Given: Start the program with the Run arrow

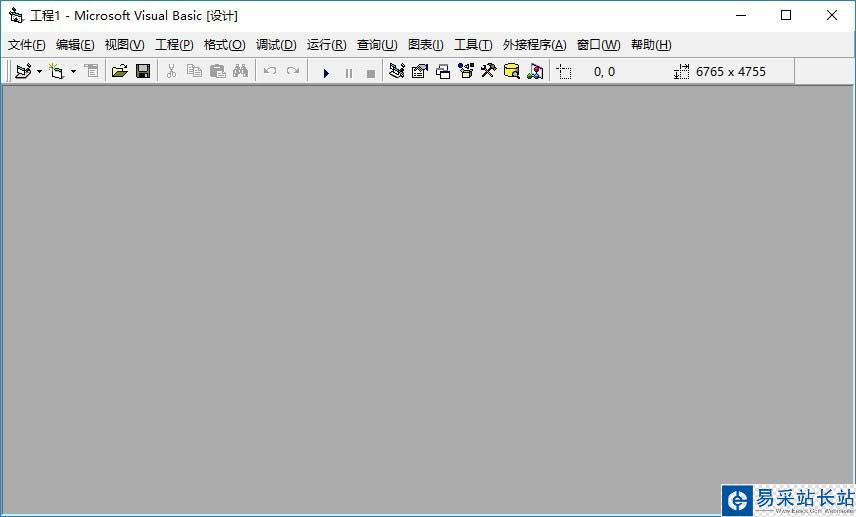Looking at the screenshot, I should tap(326, 73).
